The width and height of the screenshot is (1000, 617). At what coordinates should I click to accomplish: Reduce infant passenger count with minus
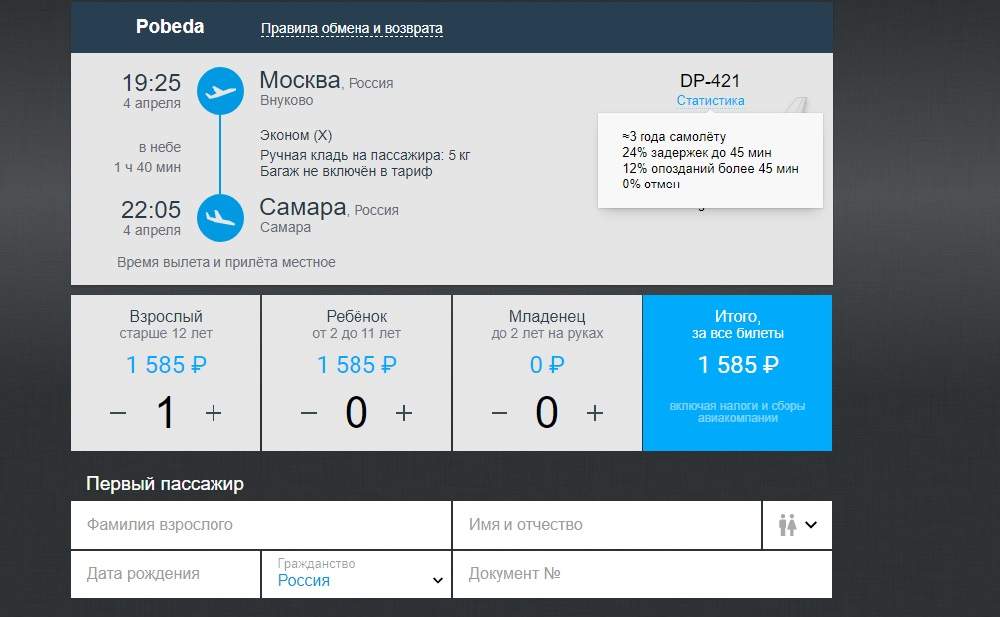tap(500, 413)
